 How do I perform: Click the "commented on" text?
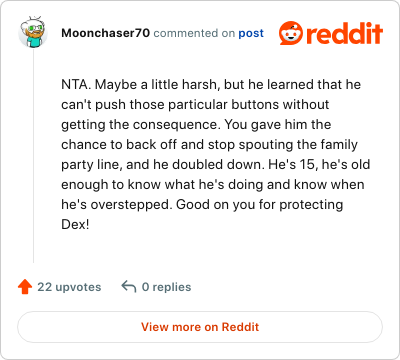tap(194, 33)
